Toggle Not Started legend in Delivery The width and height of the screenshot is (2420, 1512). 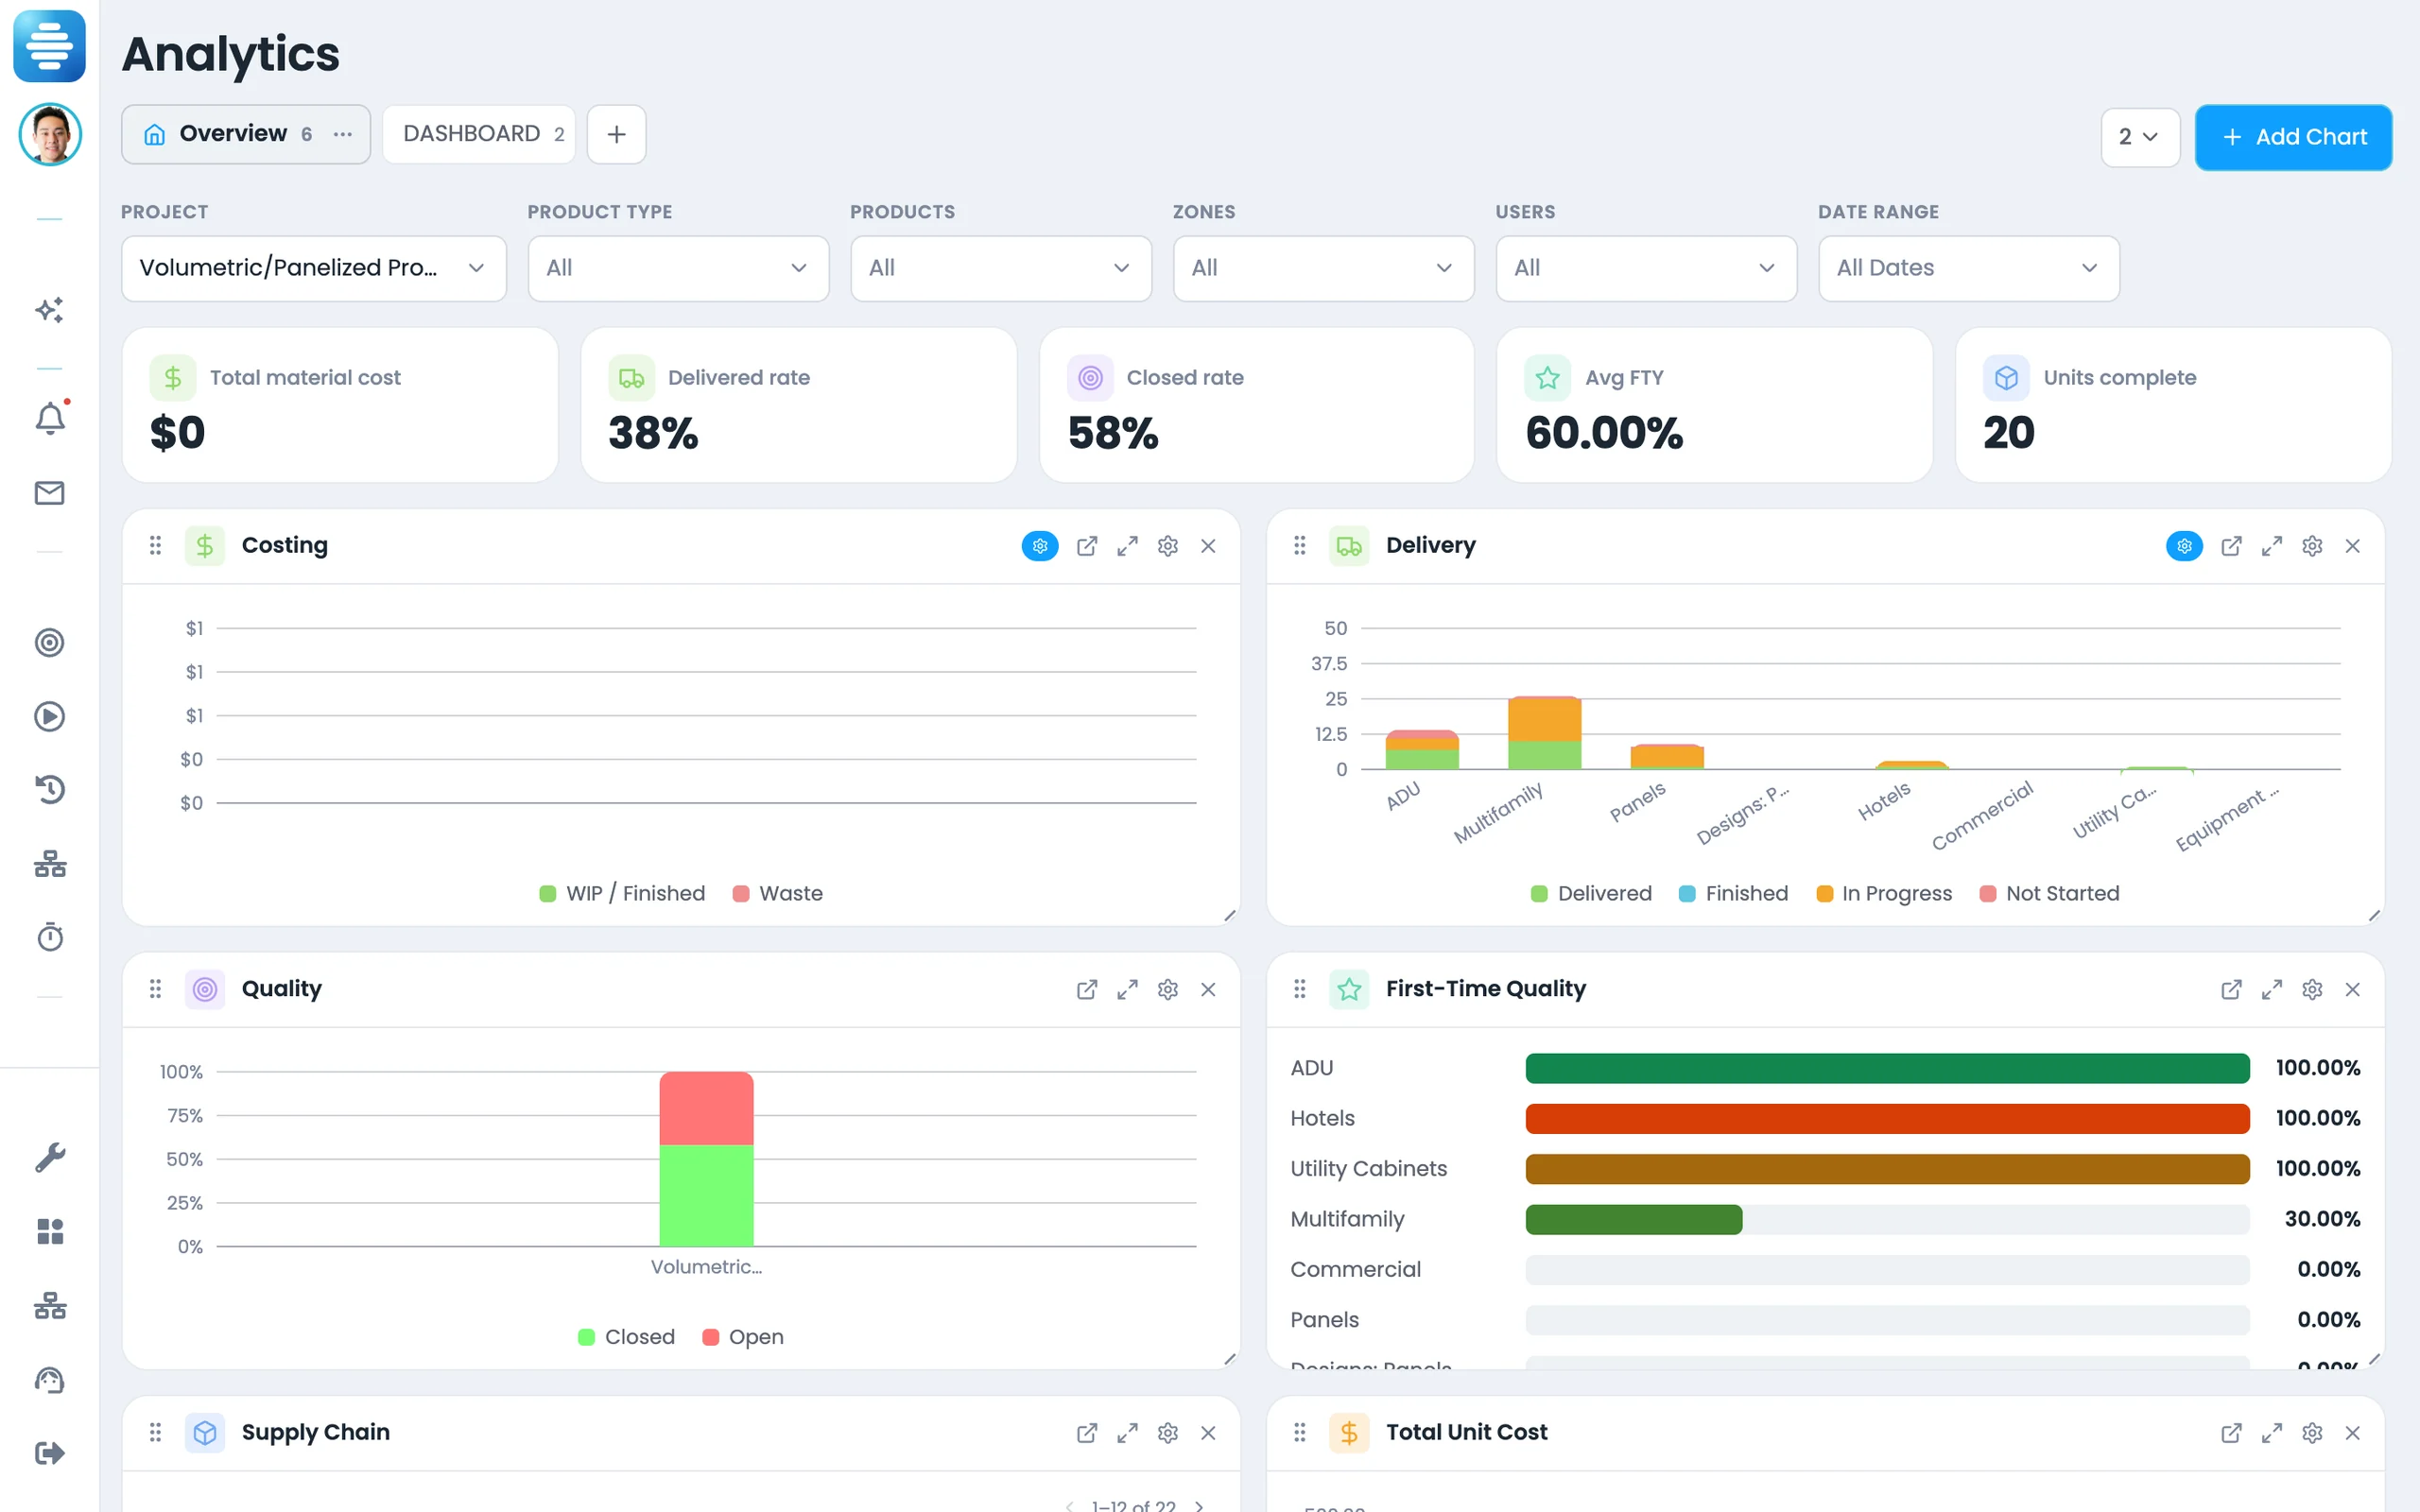[2049, 893]
